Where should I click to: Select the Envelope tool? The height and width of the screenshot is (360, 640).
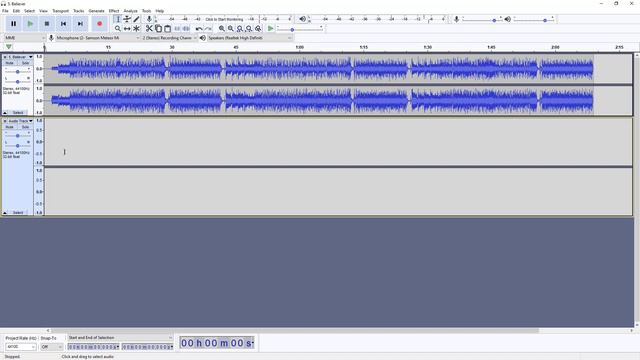[x=127, y=19]
